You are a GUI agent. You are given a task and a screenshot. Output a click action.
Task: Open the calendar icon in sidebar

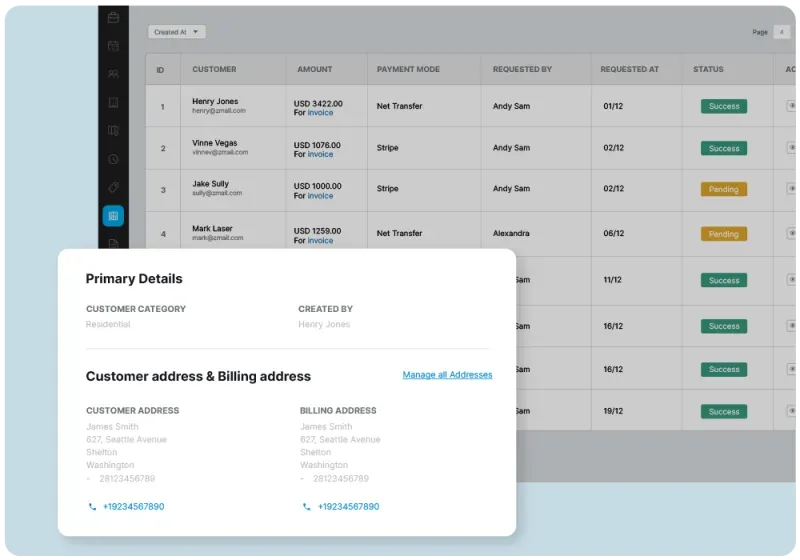[113, 45]
